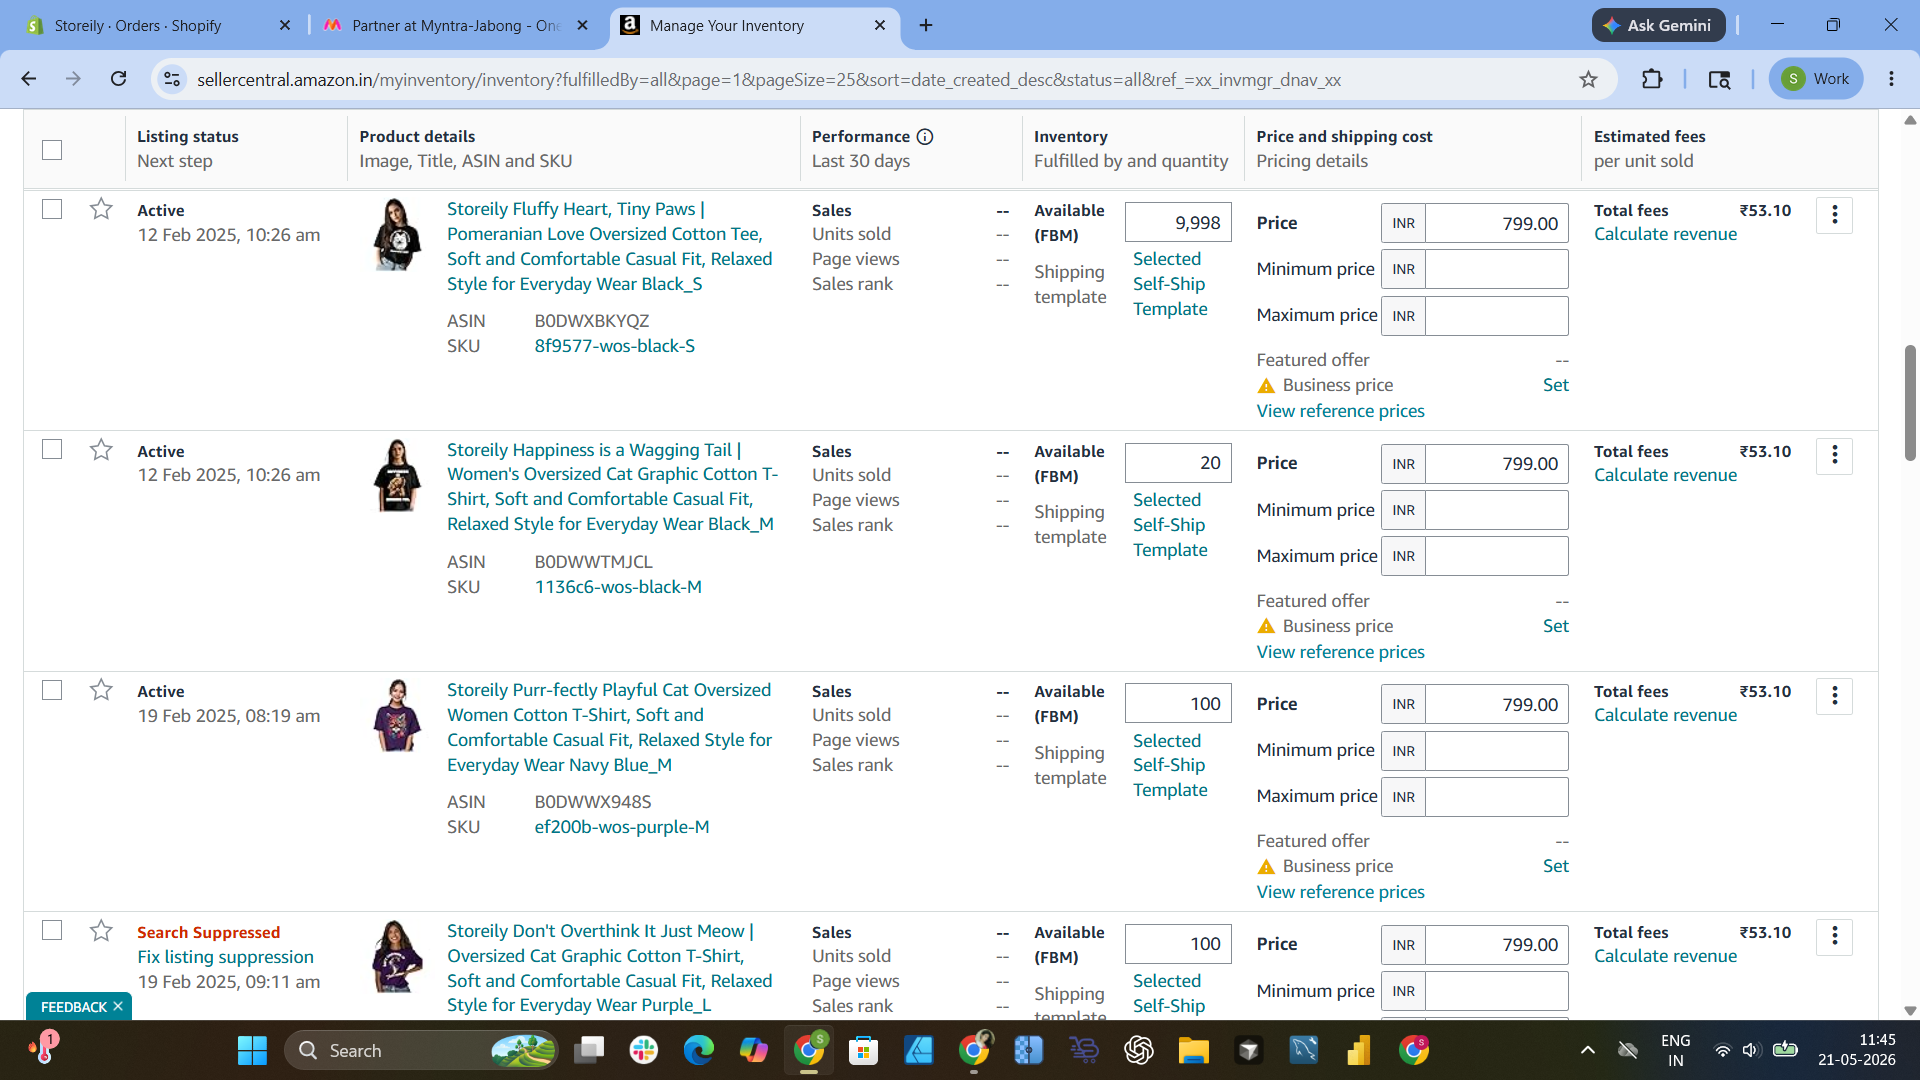Open Windows Start menu

point(252,1050)
